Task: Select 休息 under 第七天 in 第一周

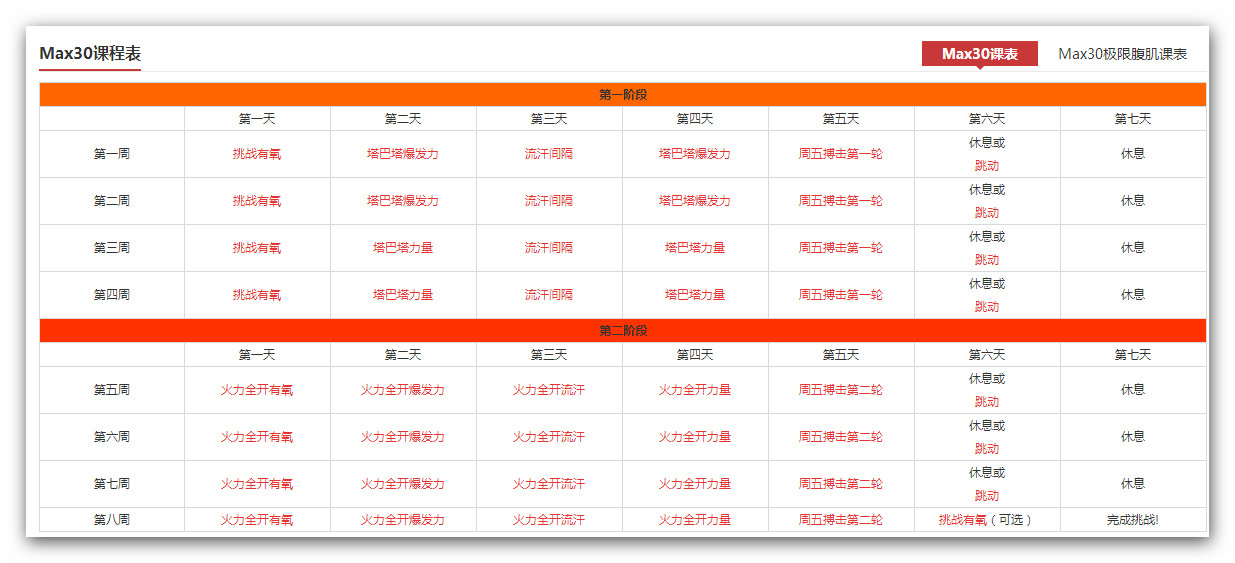Action: click(x=1133, y=154)
